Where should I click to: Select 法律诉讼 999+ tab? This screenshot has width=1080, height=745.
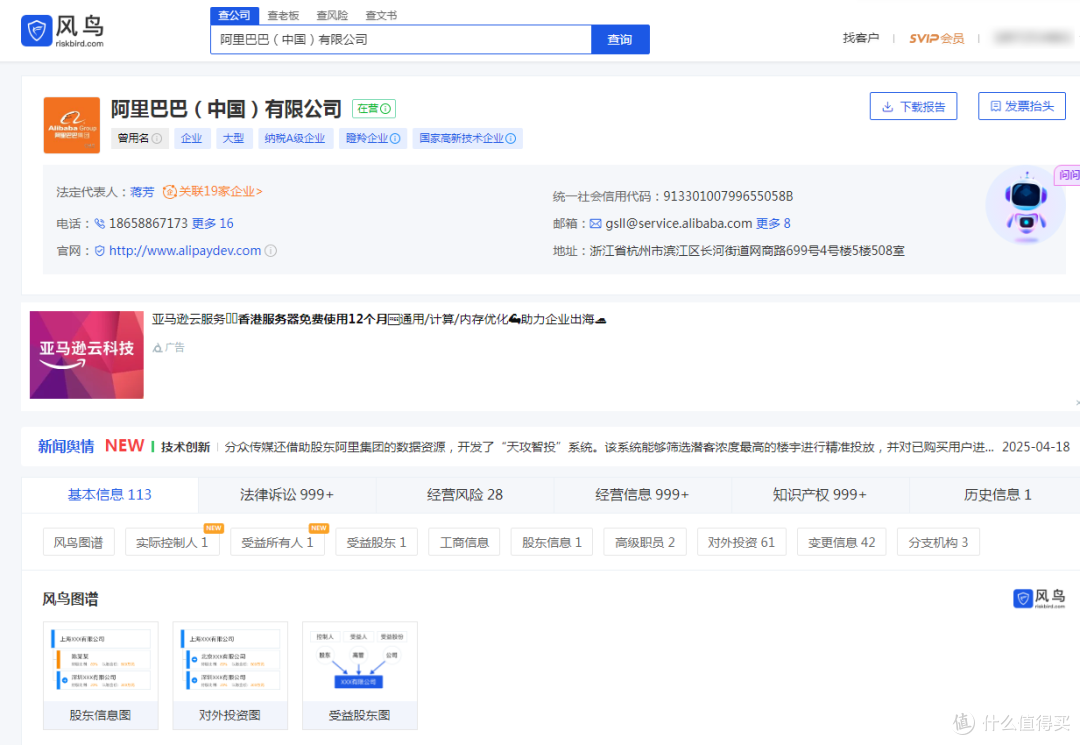pyautogui.click(x=287, y=494)
